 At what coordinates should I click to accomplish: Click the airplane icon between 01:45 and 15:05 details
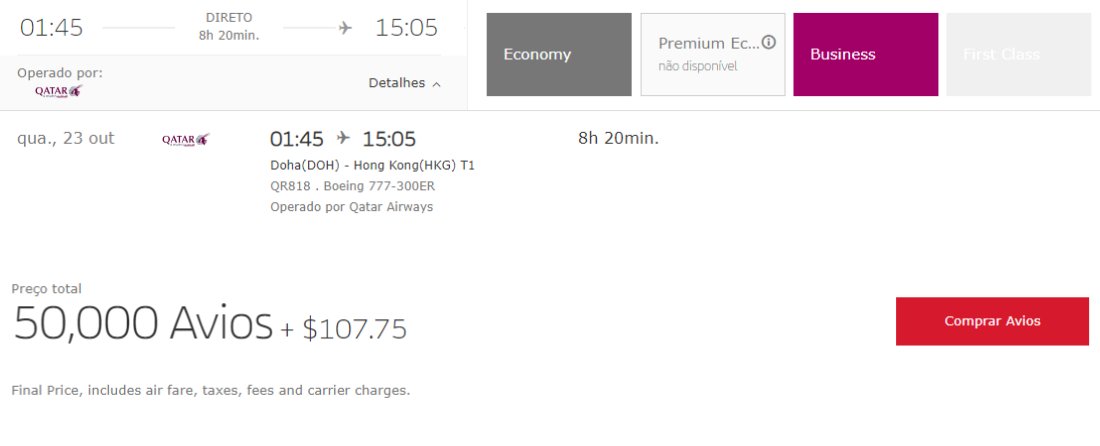[x=343, y=138]
